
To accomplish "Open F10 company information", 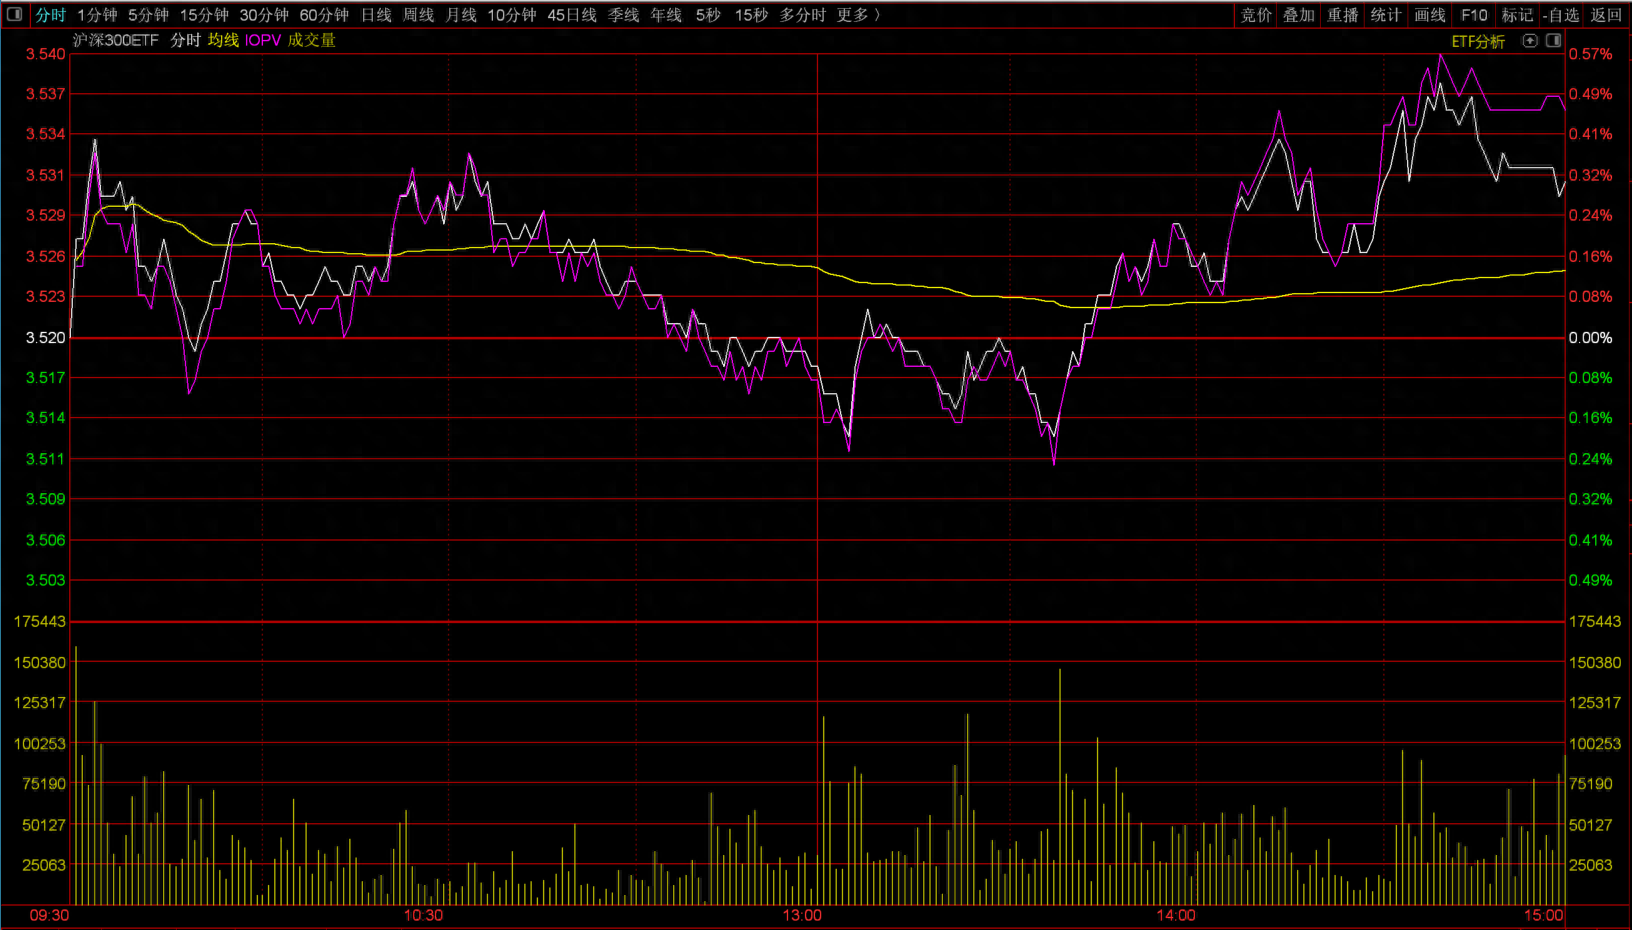I will coord(1474,15).
